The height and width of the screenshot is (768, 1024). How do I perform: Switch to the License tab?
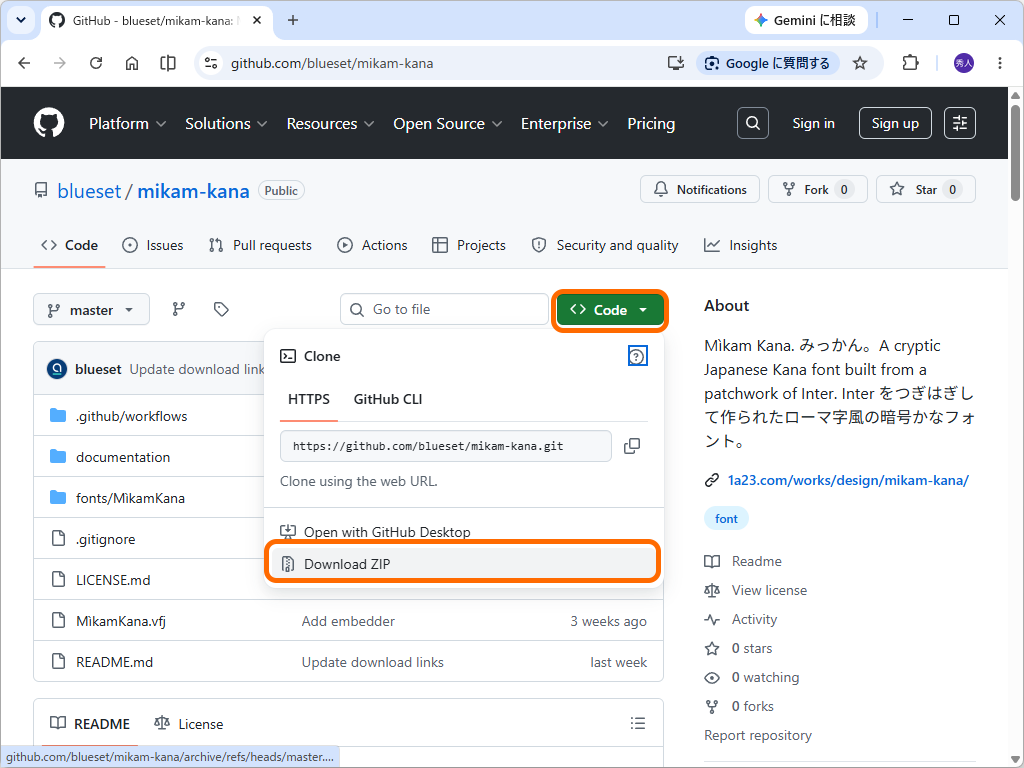[189, 724]
